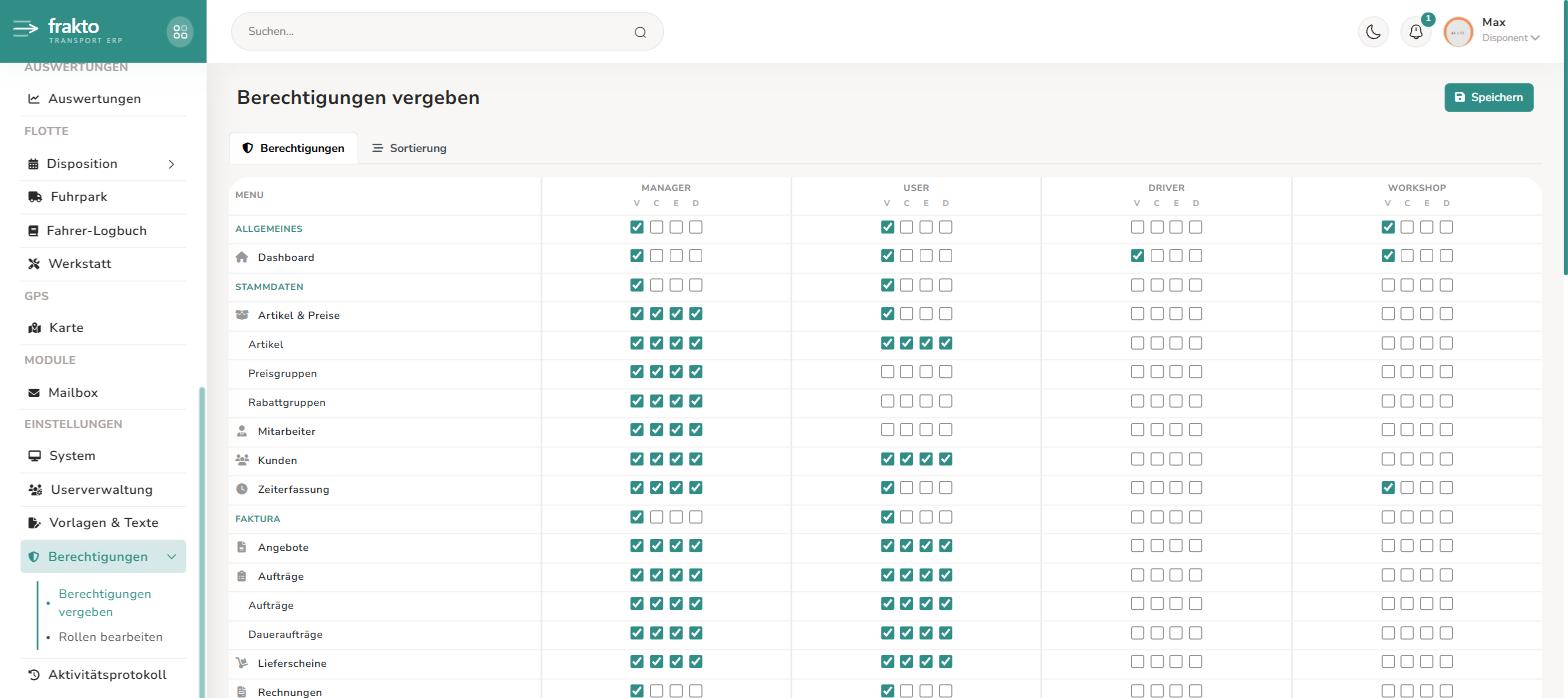Open Berechtigungen vergeben submenu item
The image size is (1568, 698).
[x=105, y=603]
